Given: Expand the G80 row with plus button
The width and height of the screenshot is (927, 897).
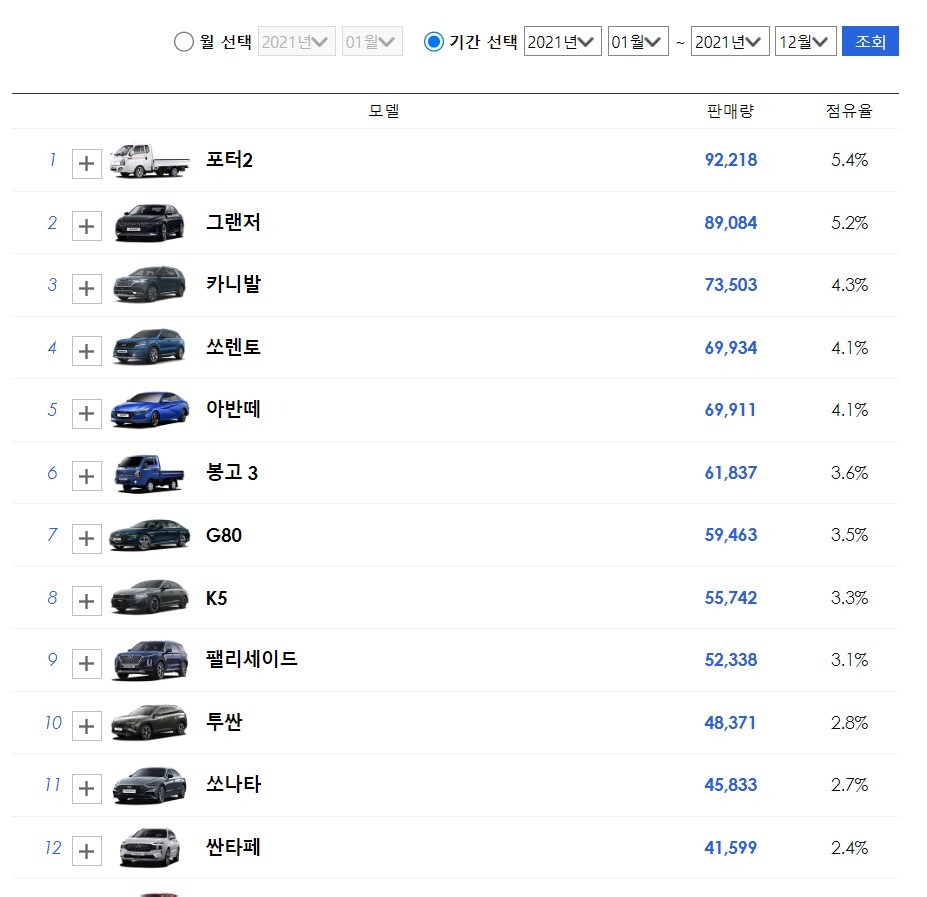Looking at the screenshot, I should [x=87, y=539].
